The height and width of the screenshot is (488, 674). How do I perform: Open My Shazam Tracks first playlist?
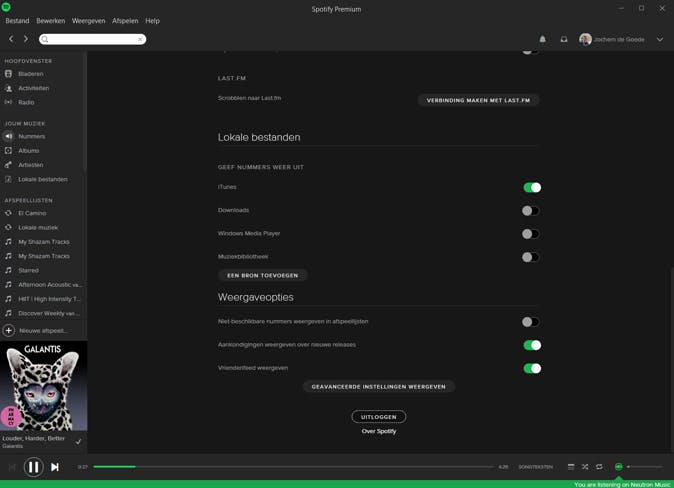(44, 242)
